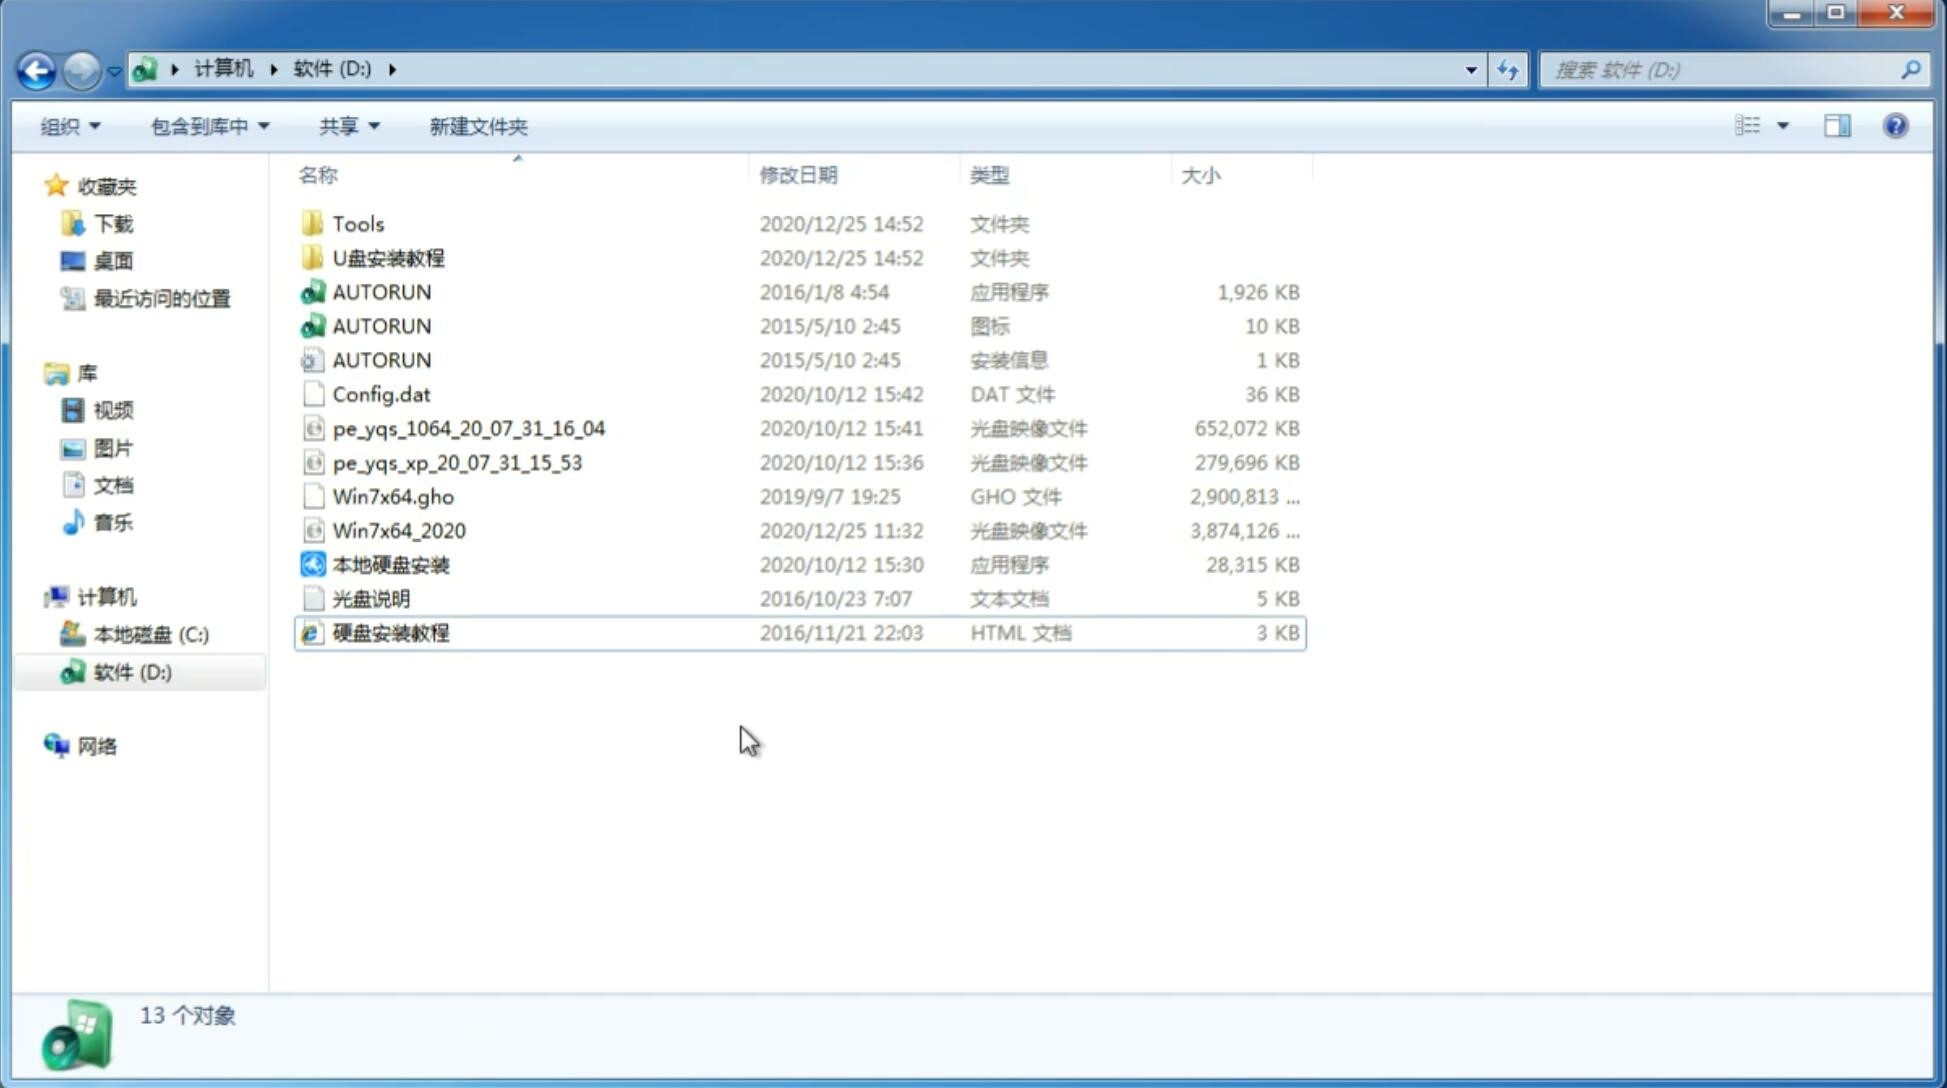Open 硬盘安装教程 HTML document
1947x1088 pixels.
click(390, 632)
